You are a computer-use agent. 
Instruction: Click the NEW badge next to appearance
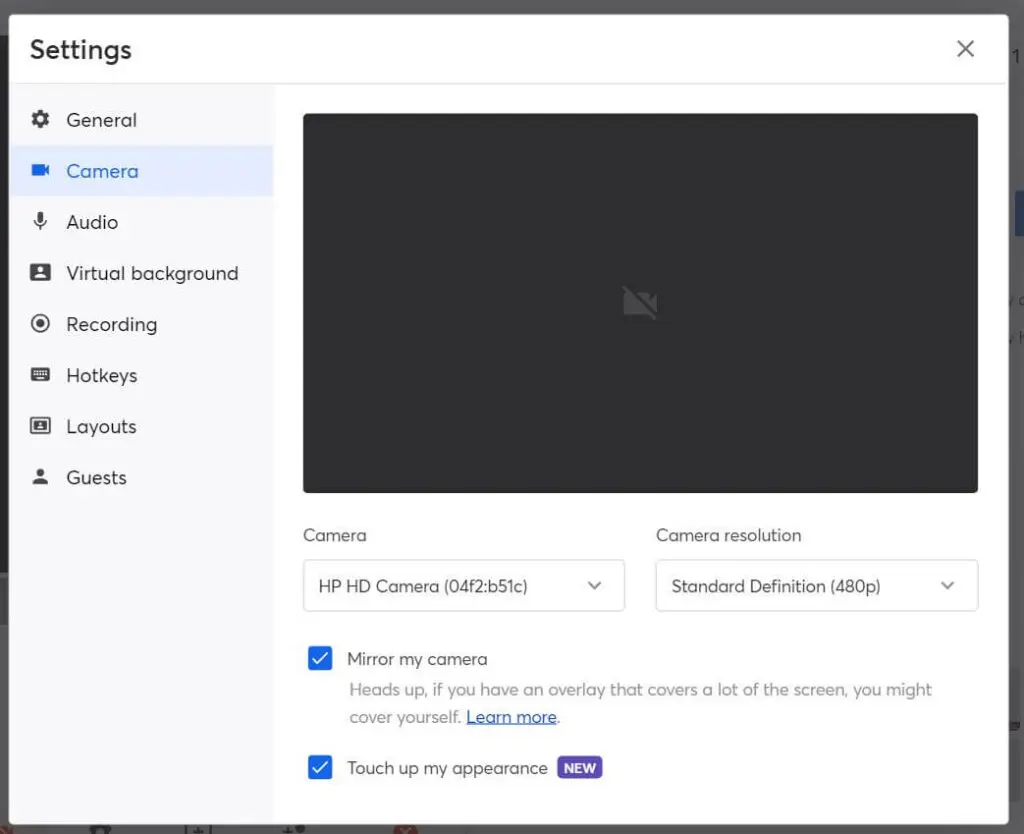coord(580,768)
